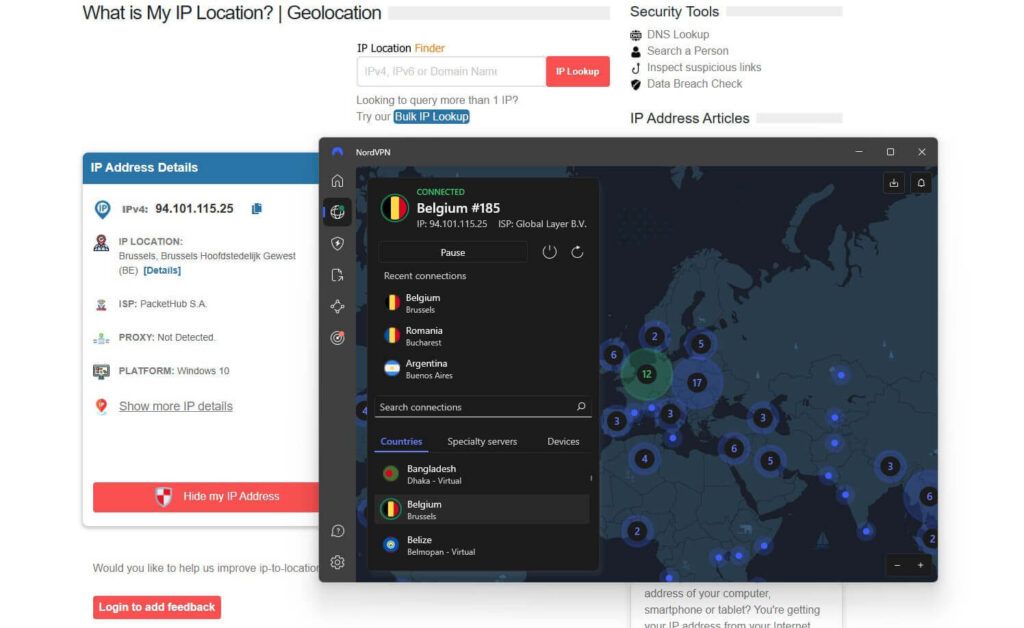
Task: Zoom in map with plus button
Action: pyautogui.click(x=920, y=565)
